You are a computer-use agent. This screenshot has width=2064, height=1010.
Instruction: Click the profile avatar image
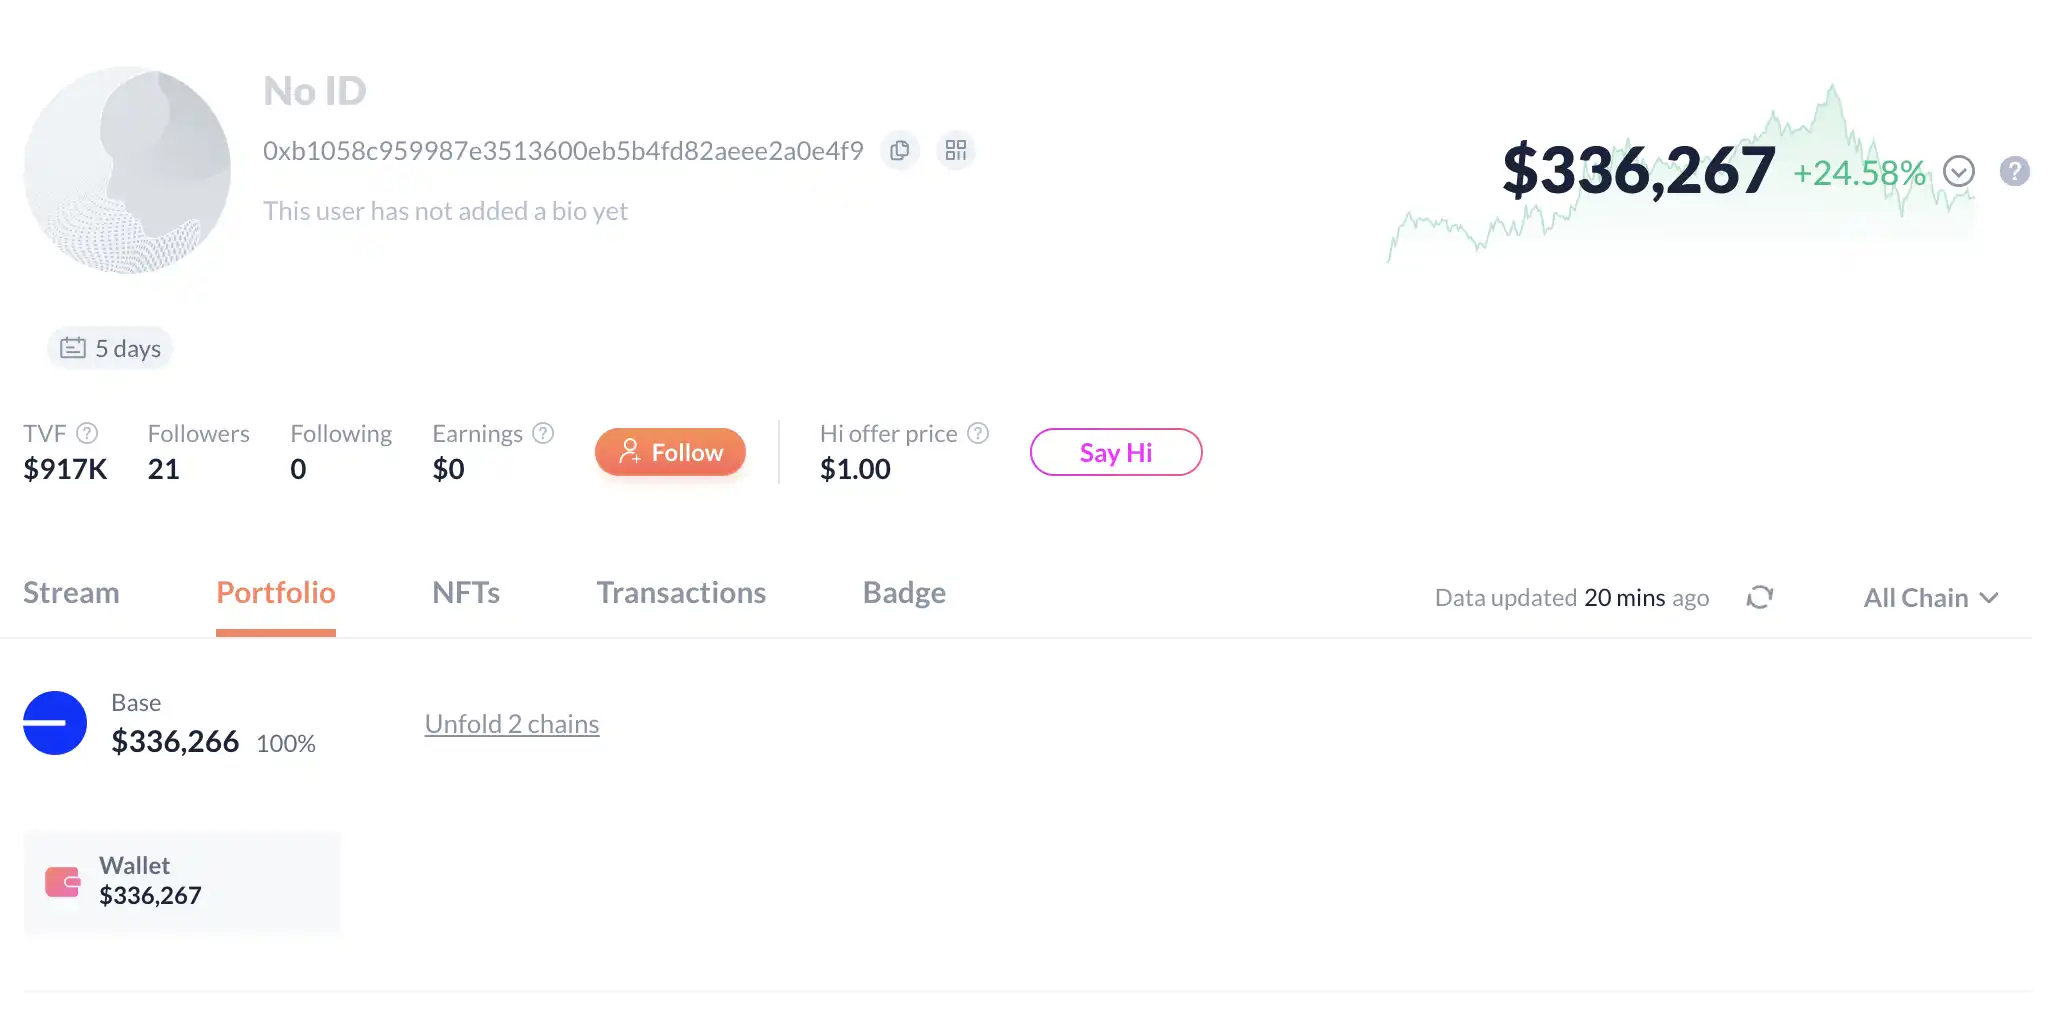(x=127, y=170)
